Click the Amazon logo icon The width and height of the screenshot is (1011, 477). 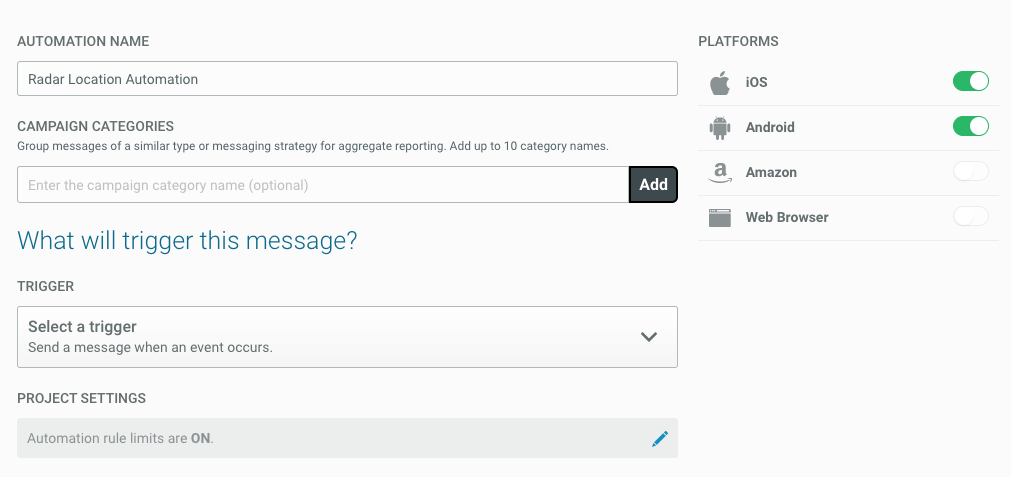[x=720, y=173]
